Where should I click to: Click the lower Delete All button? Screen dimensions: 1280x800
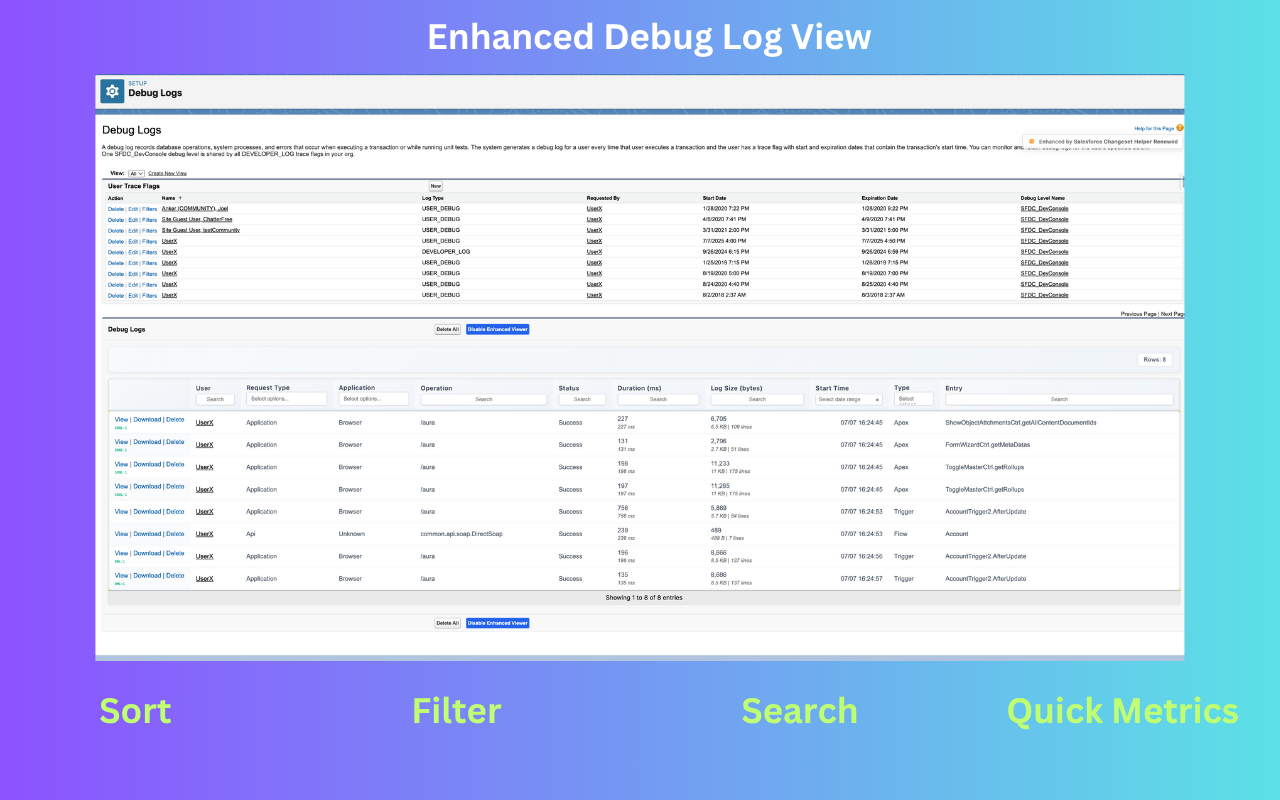pyautogui.click(x=447, y=623)
